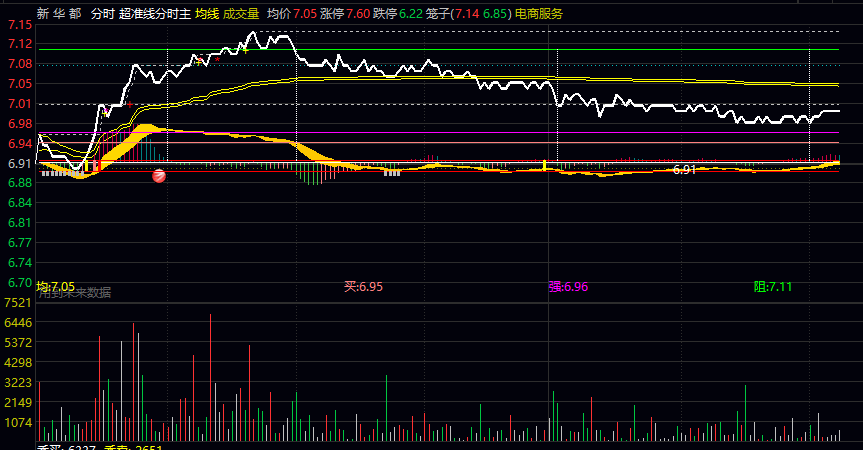Image resolution: width=863 pixels, height=450 pixels.
Task: Click the 6.74 price axis label
Action: tap(20, 262)
